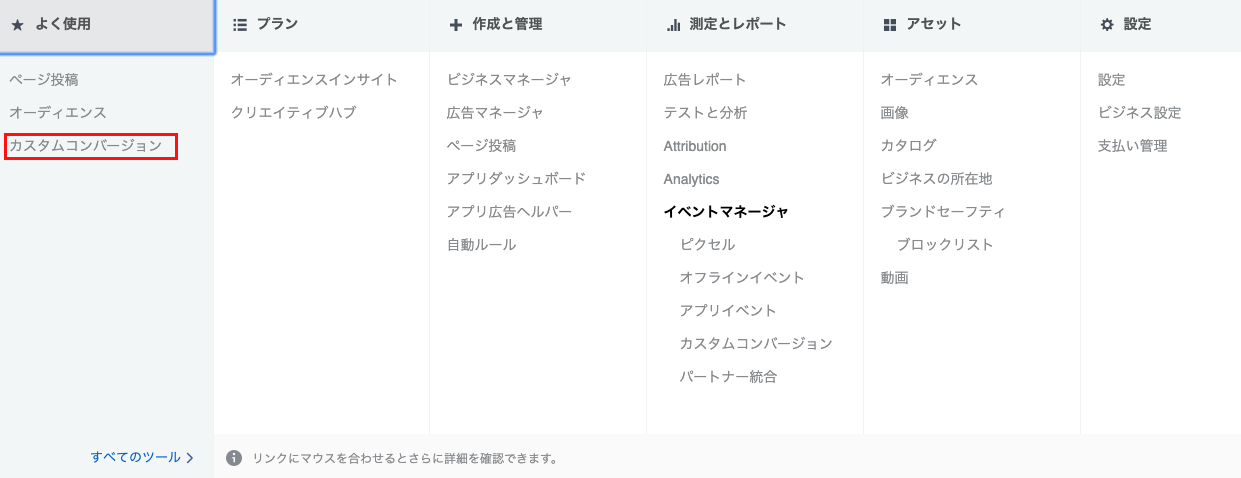Click the plus icon beside 作成と管理
Viewport: 1241px width, 478px height.
[456, 25]
